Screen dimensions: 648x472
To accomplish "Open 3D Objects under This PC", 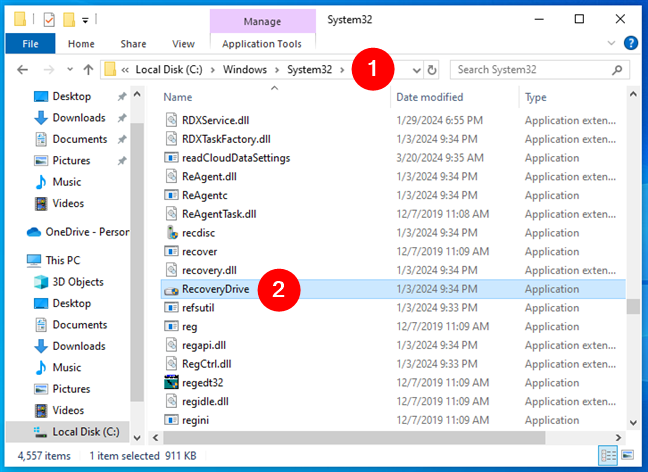I will (x=69, y=282).
